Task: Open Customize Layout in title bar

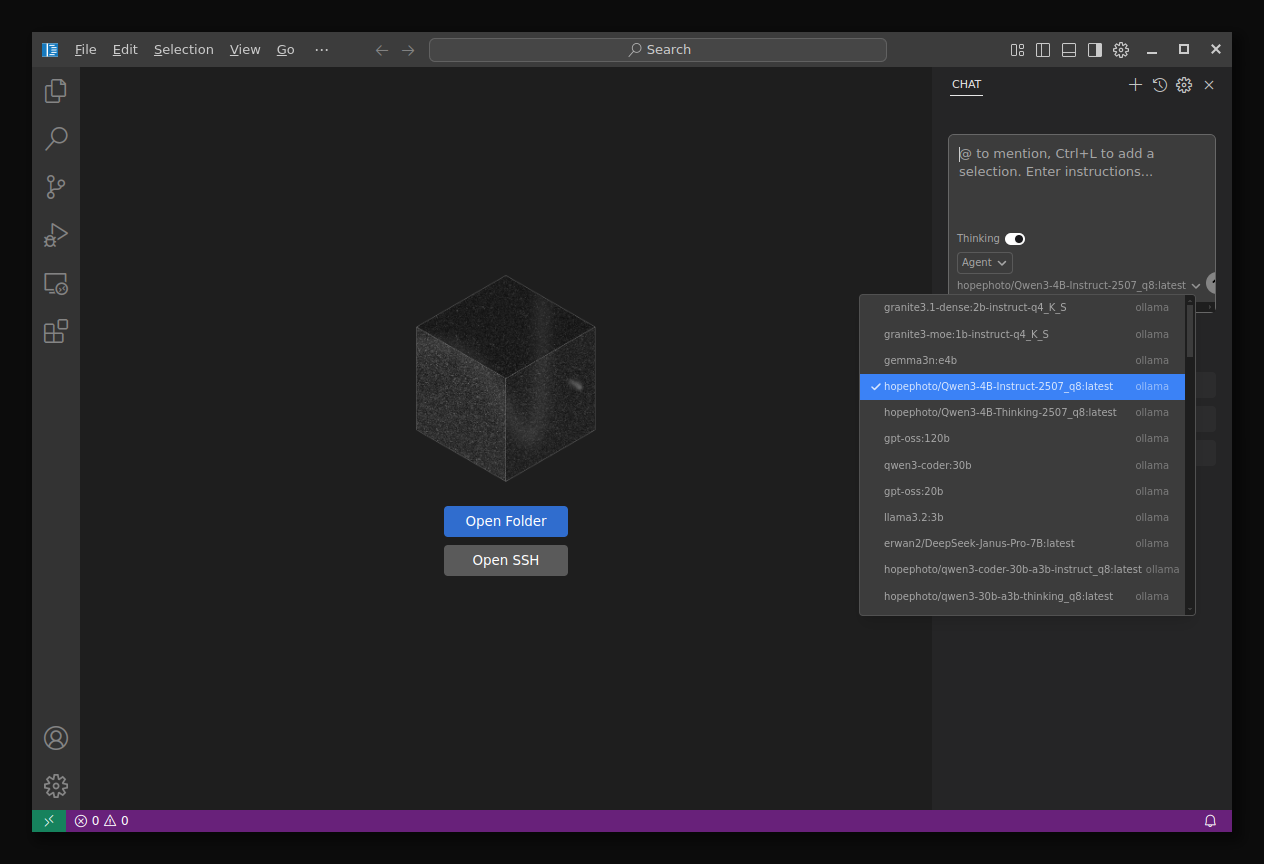Action: (x=1017, y=50)
